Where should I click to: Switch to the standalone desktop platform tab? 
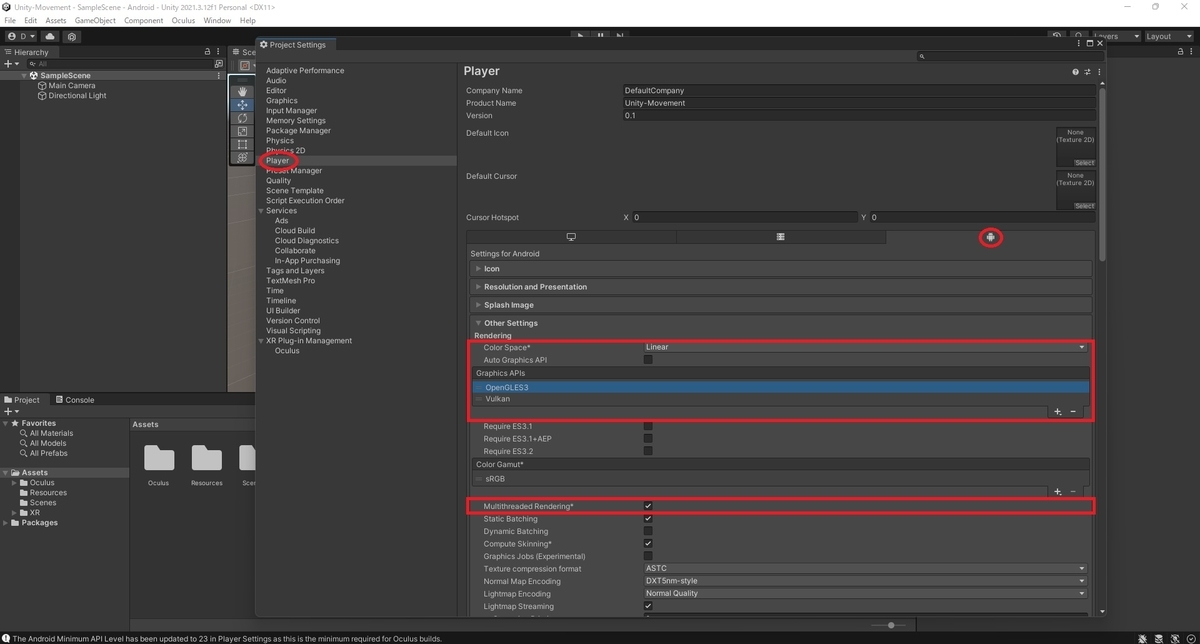(571, 237)
